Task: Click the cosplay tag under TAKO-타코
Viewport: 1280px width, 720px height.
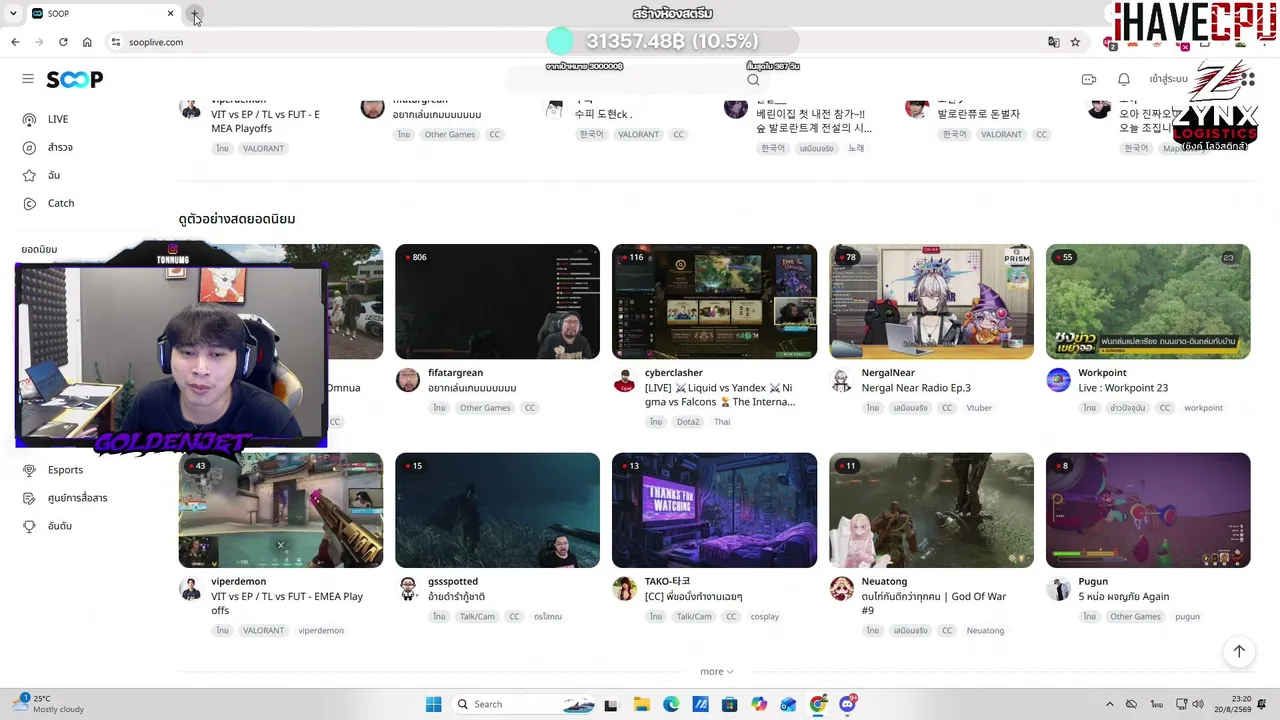Action: [x=765, y=617]
